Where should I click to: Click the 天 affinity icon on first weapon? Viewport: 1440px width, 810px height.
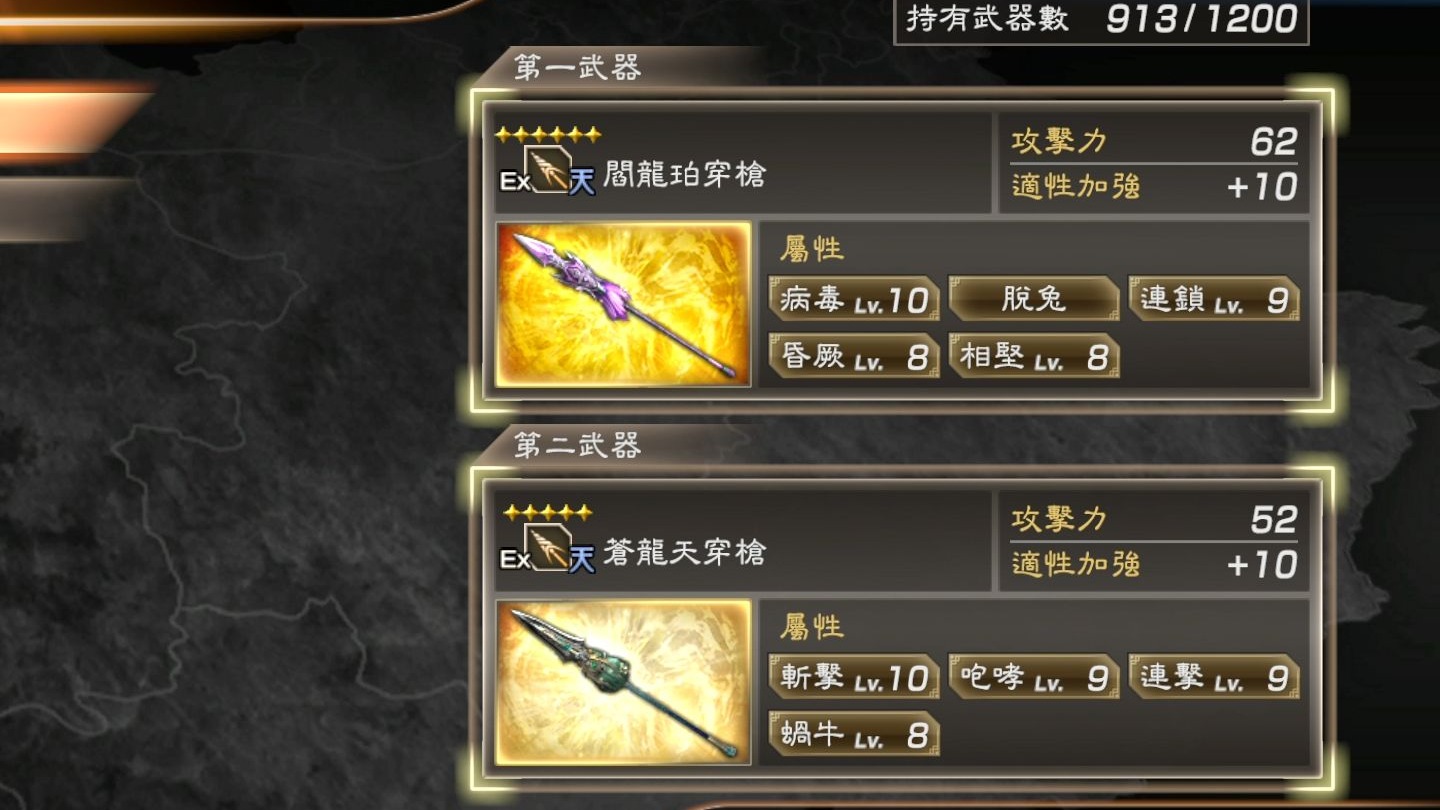[582, 182]
